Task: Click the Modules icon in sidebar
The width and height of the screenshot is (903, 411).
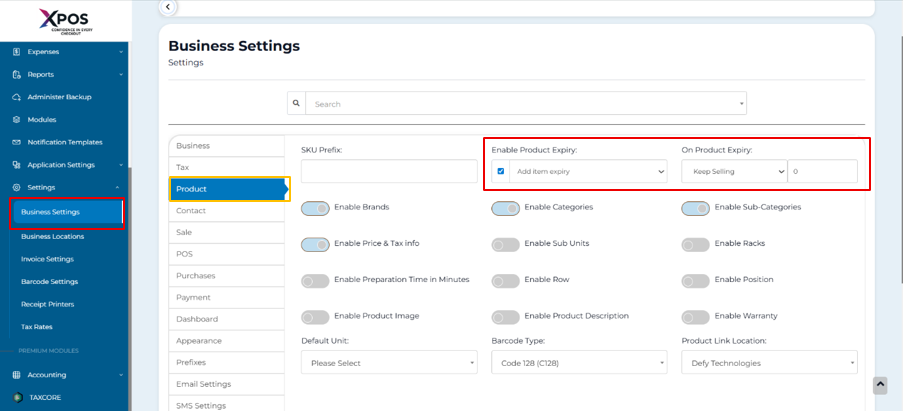Action: tap(16, 120)
